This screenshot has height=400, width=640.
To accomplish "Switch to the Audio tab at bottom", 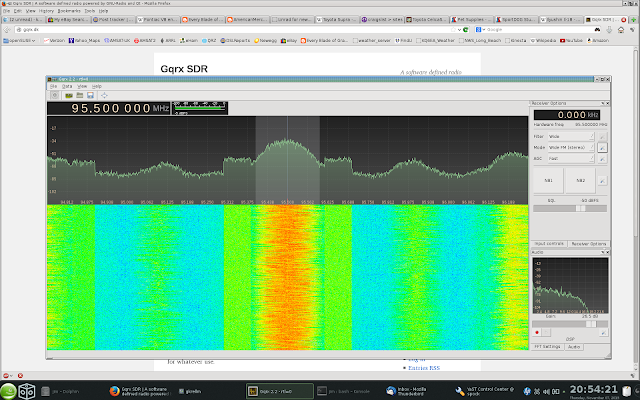I will point(574,347).
